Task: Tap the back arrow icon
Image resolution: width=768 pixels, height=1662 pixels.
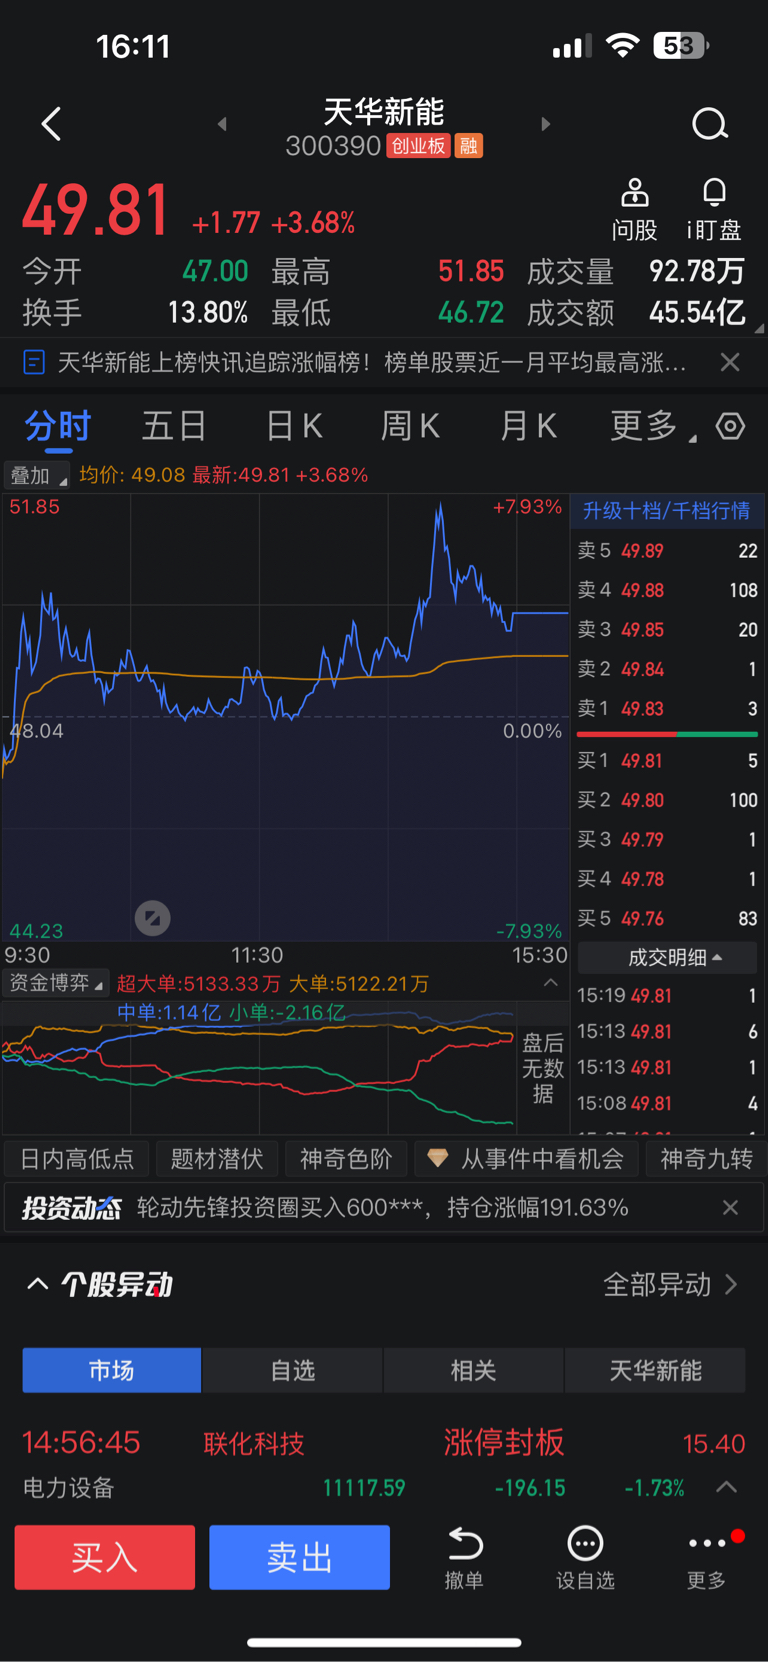Action: click(x=51, y=124)
